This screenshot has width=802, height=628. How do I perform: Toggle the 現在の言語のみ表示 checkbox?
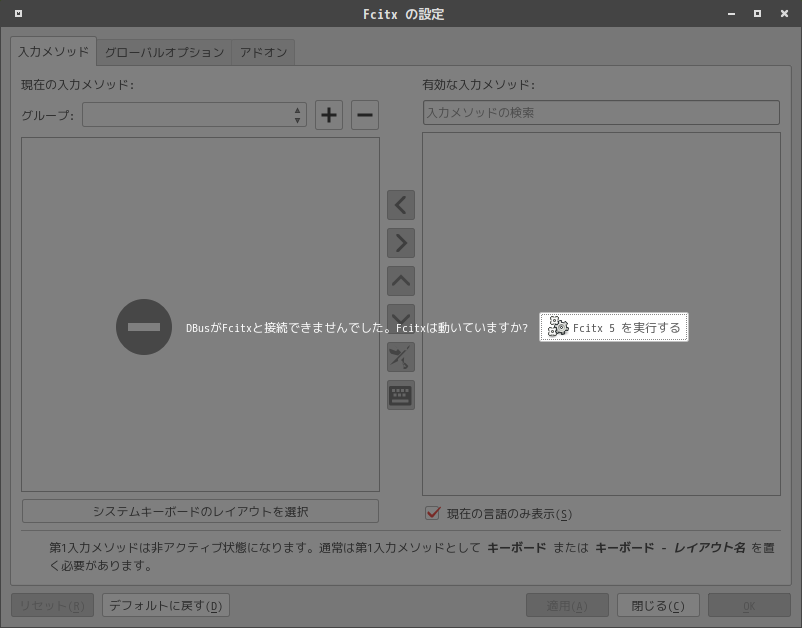[x=433, y=513]
